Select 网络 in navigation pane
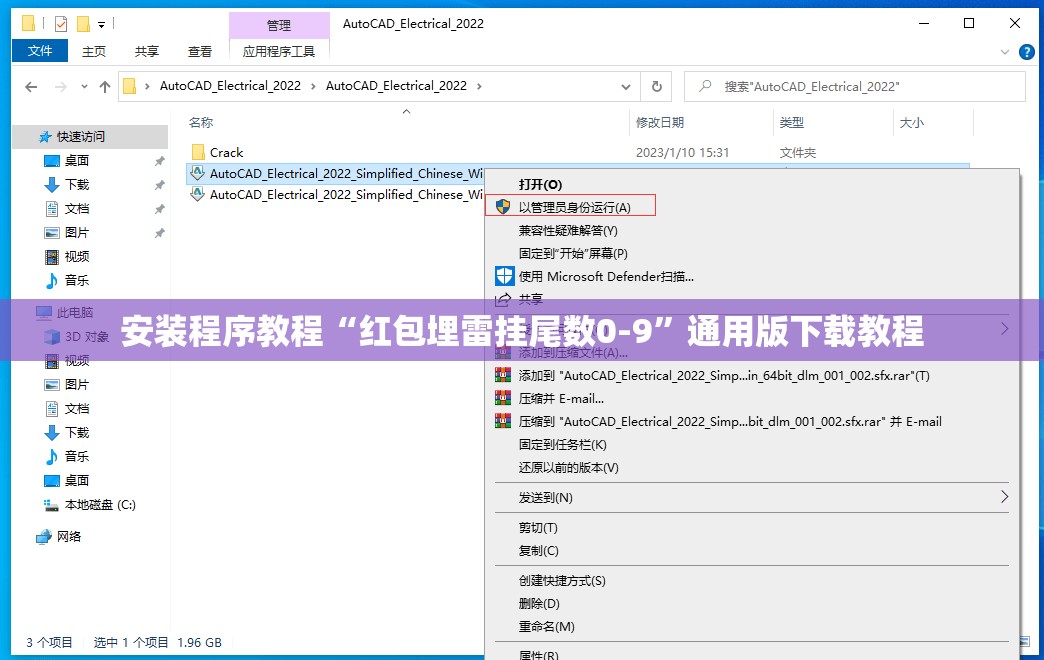The width and height of the screenshot is (1044, 660). (69, 536)
